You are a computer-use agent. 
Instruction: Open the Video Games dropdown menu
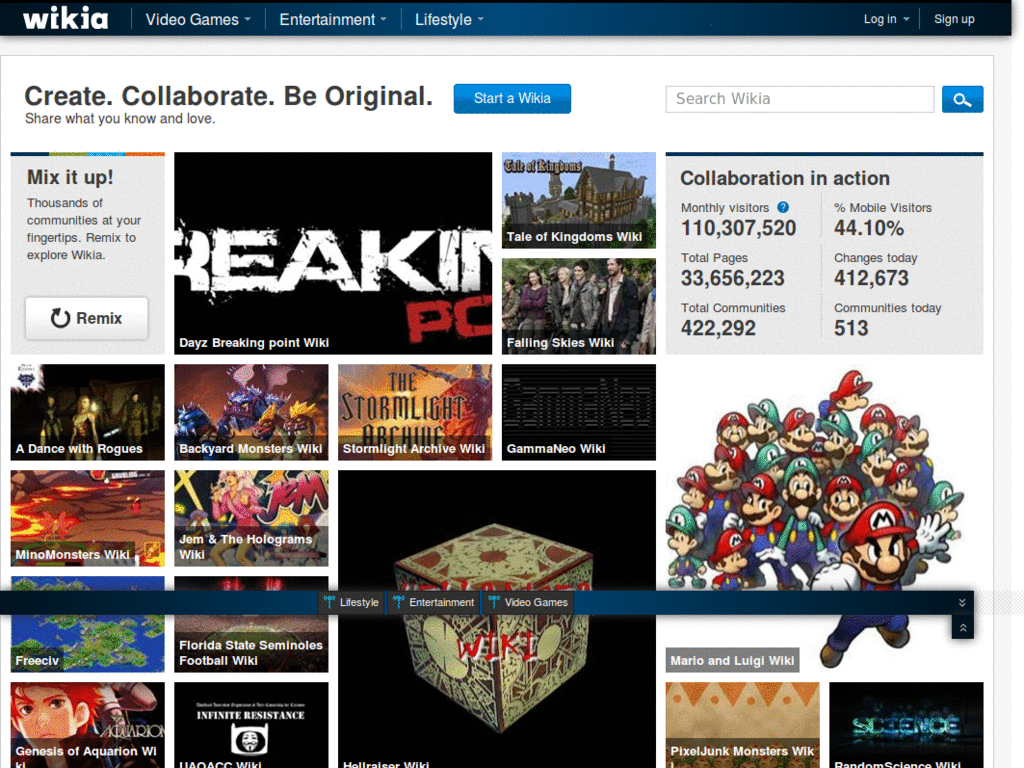coord(198,20)
